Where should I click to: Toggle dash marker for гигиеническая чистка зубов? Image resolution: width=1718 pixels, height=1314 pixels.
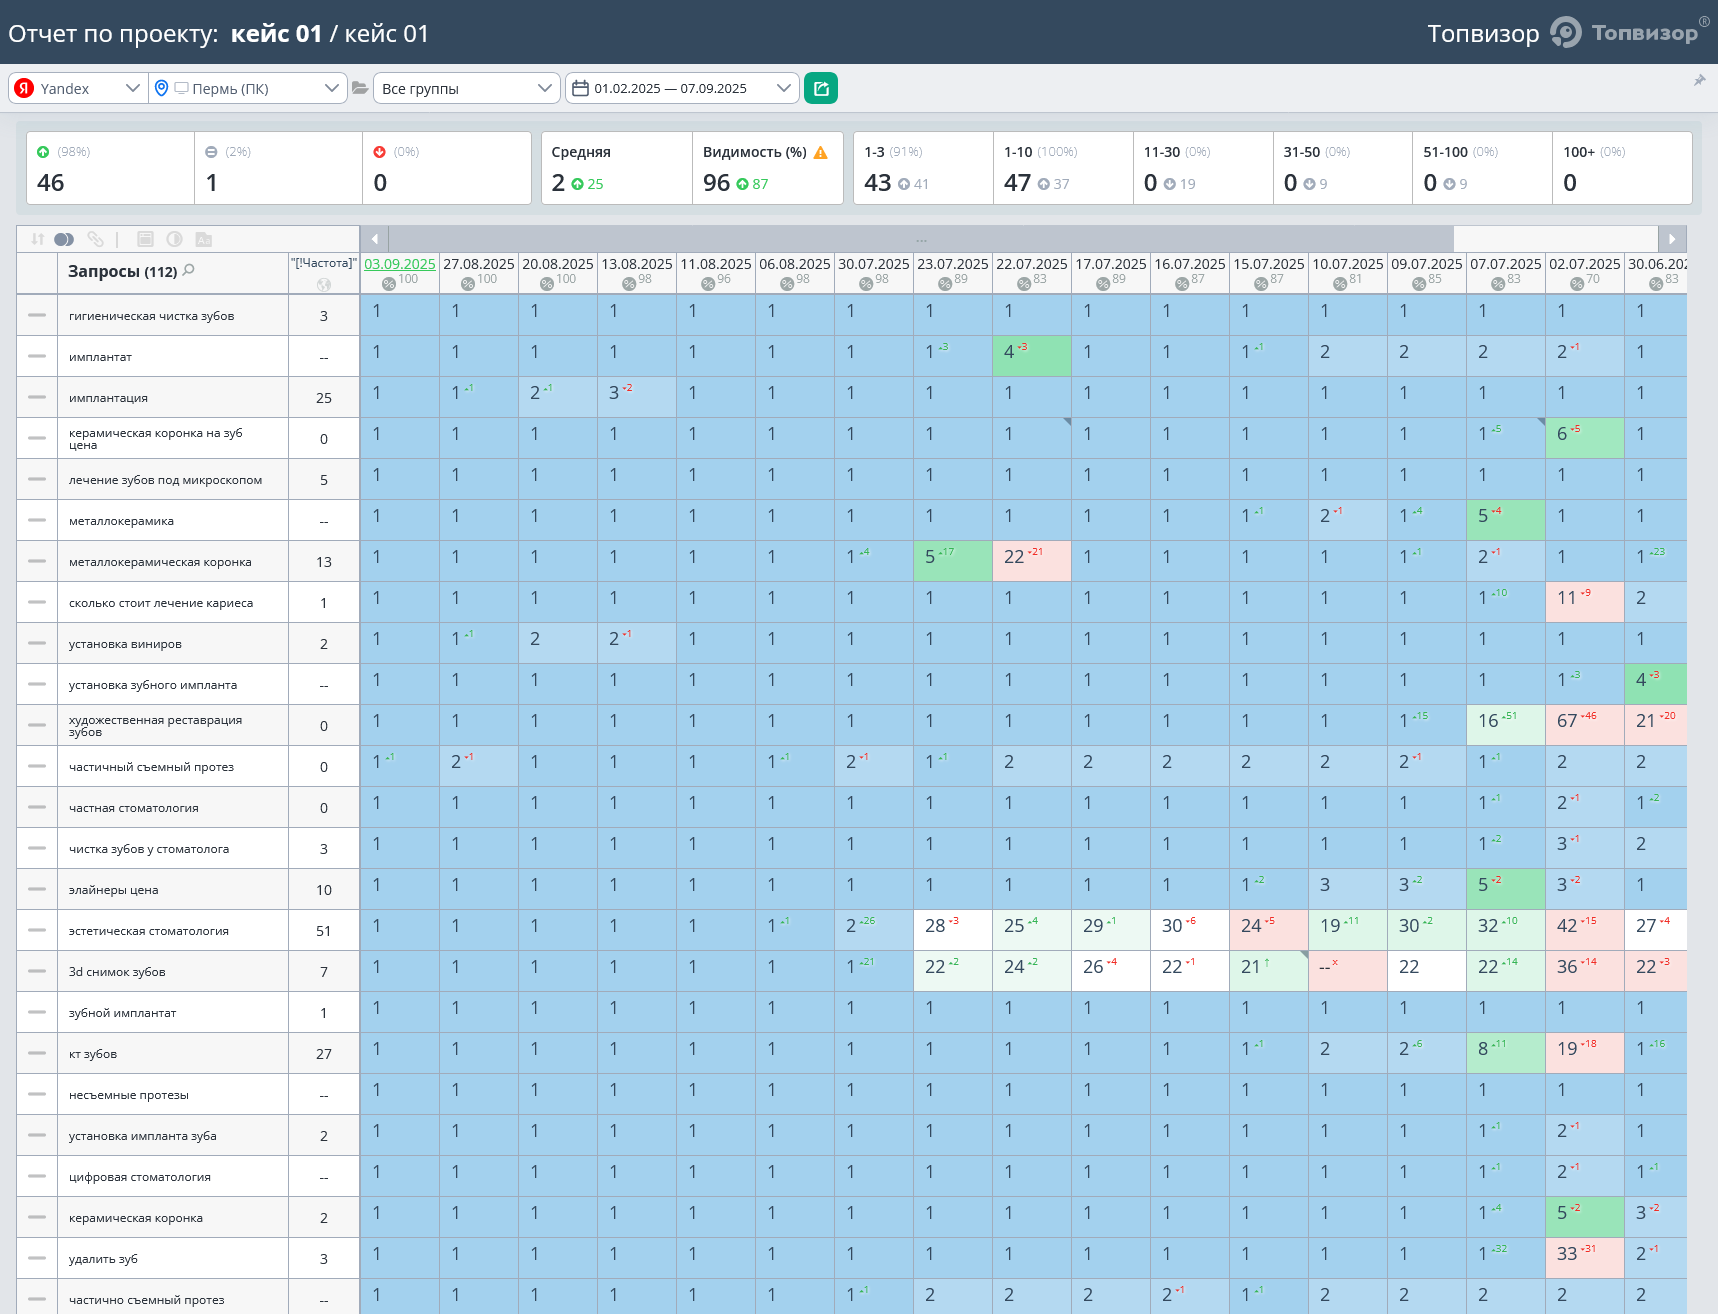(37, 315)
